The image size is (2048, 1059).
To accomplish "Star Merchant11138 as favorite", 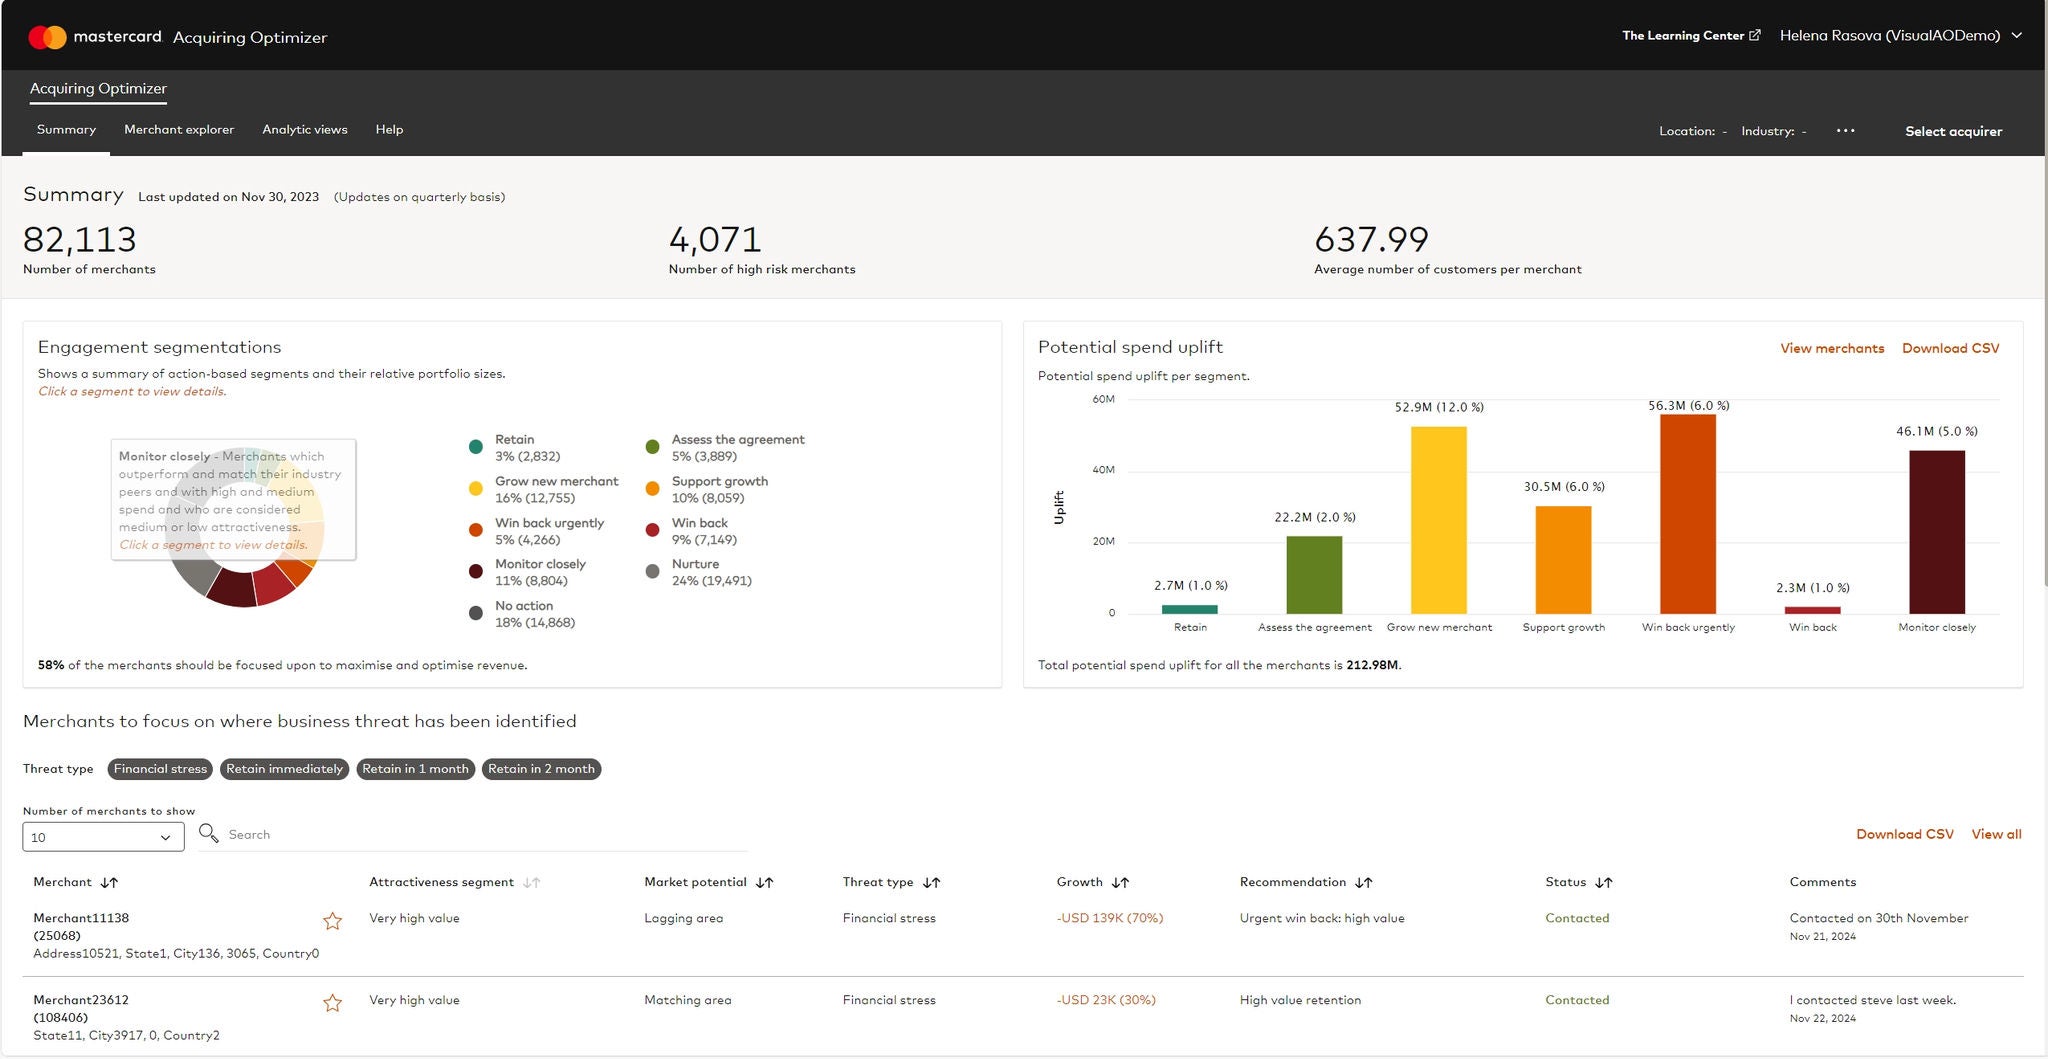I will click(x=333, y=921).
